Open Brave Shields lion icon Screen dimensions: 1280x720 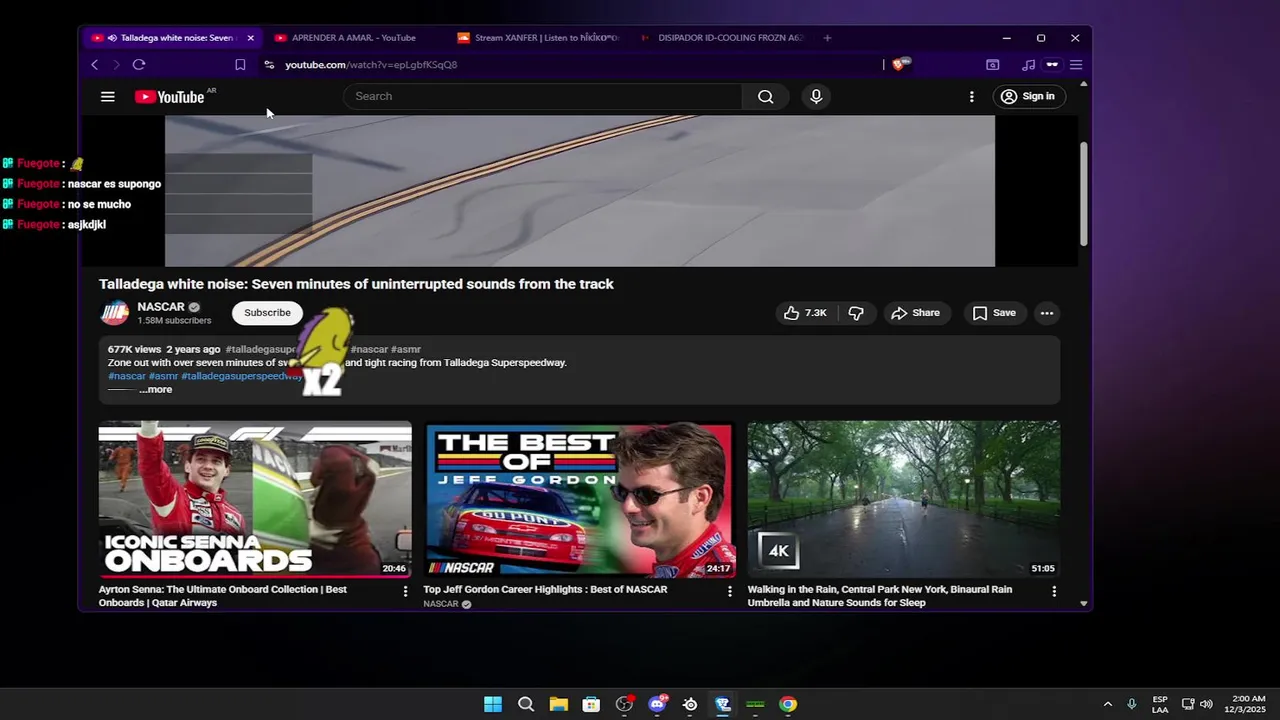coord(900,64)
